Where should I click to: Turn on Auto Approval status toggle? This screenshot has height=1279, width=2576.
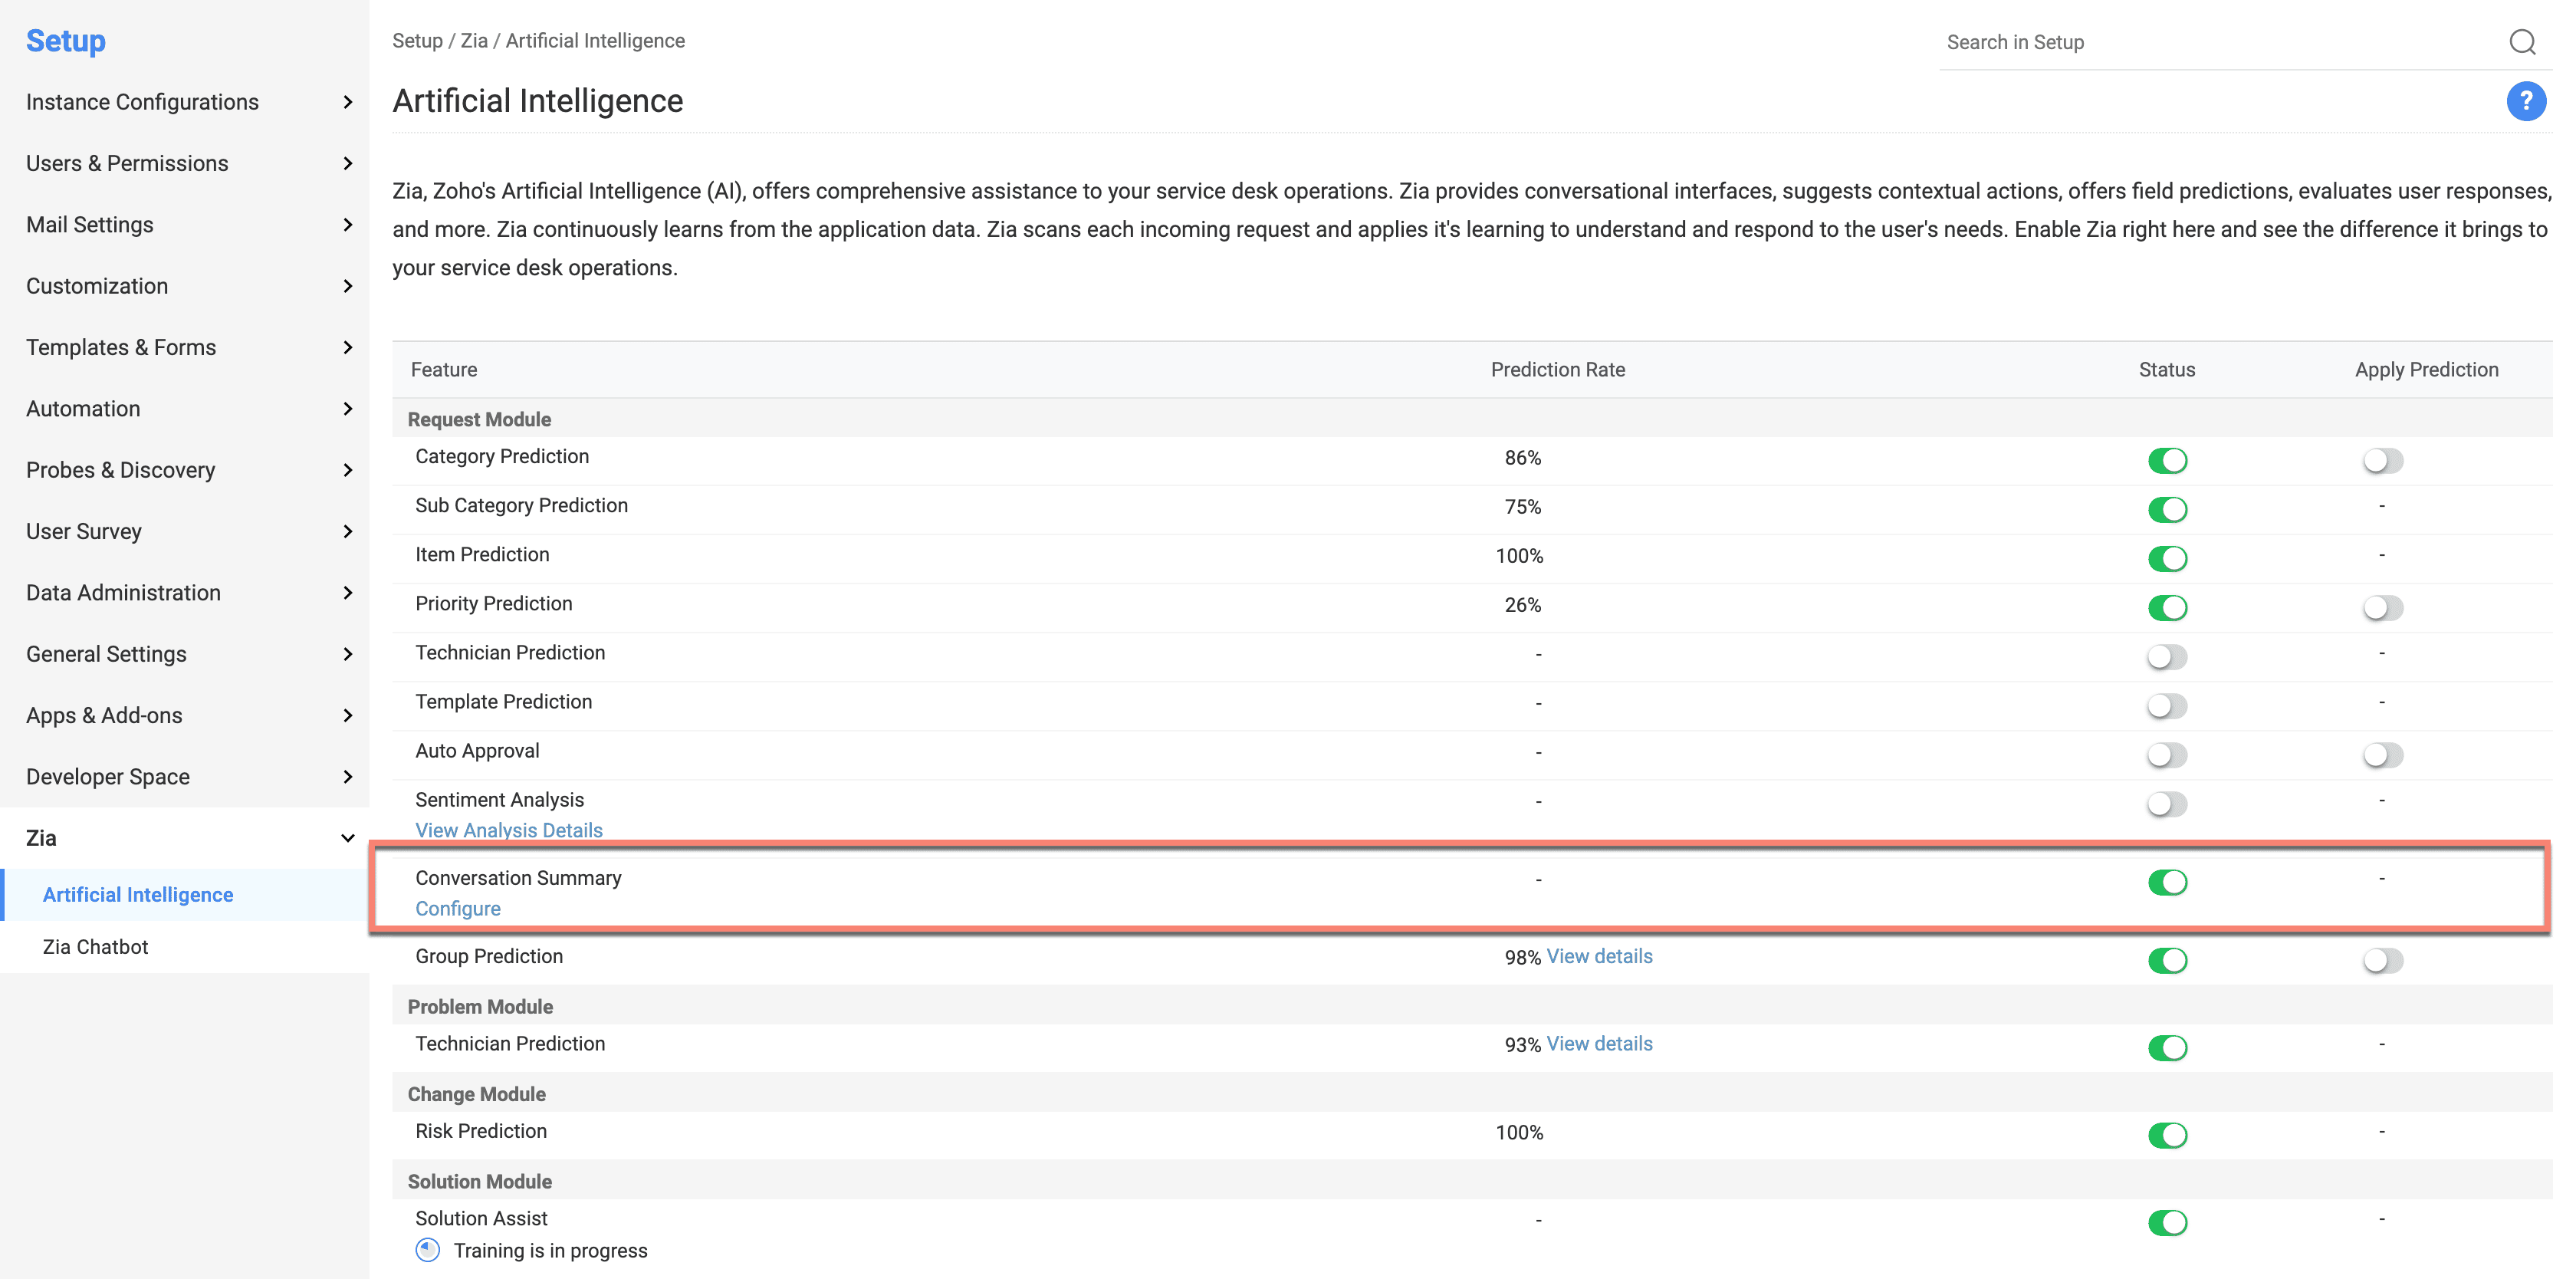(2167, 754)
